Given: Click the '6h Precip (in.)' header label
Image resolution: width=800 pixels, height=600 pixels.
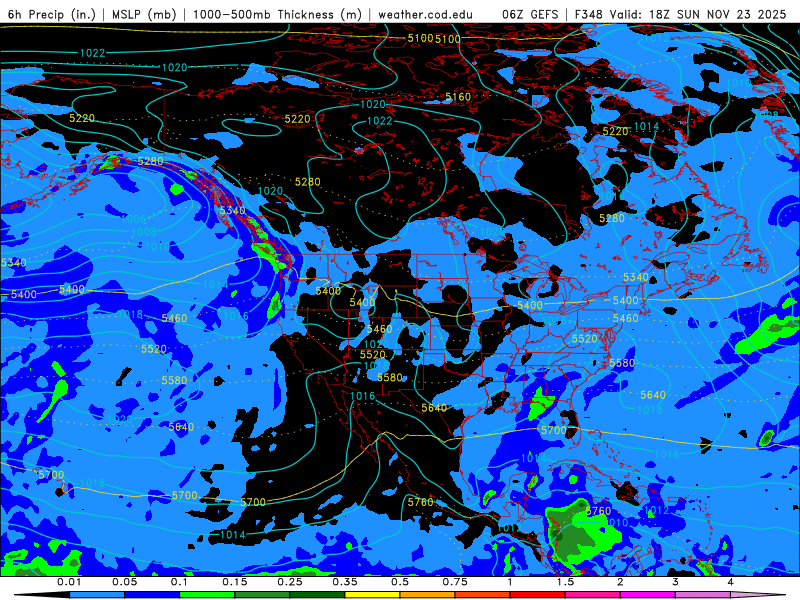Looking at the screenshot, I should click(52, 14).
